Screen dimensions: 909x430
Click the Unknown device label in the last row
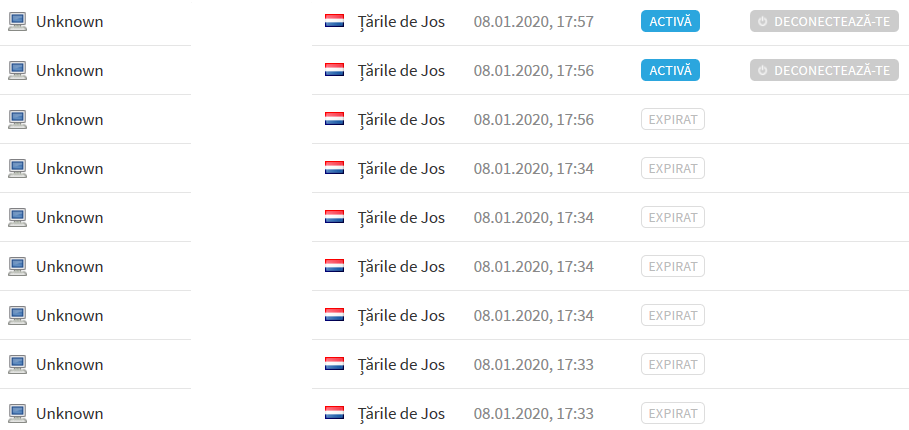point(70,413)
